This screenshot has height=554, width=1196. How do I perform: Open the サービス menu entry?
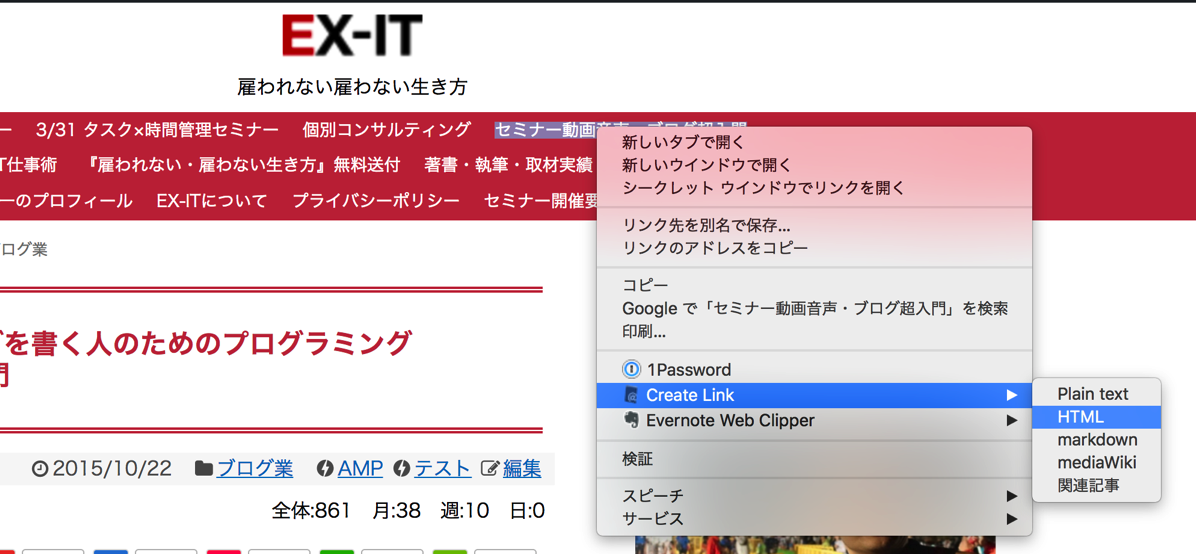point(814,520)
